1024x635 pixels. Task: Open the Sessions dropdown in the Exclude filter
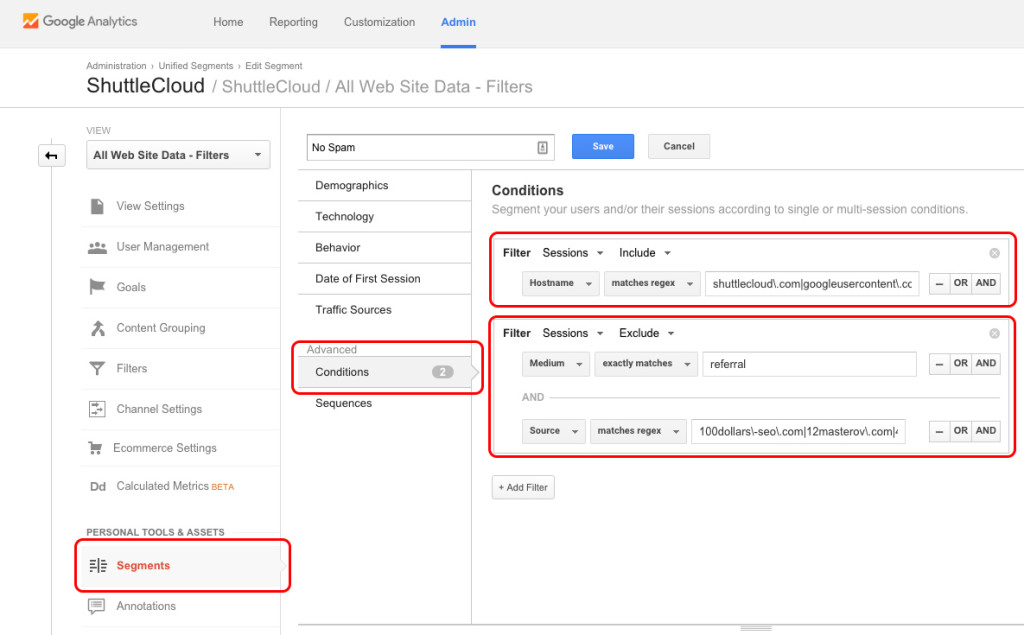point(573,333)
